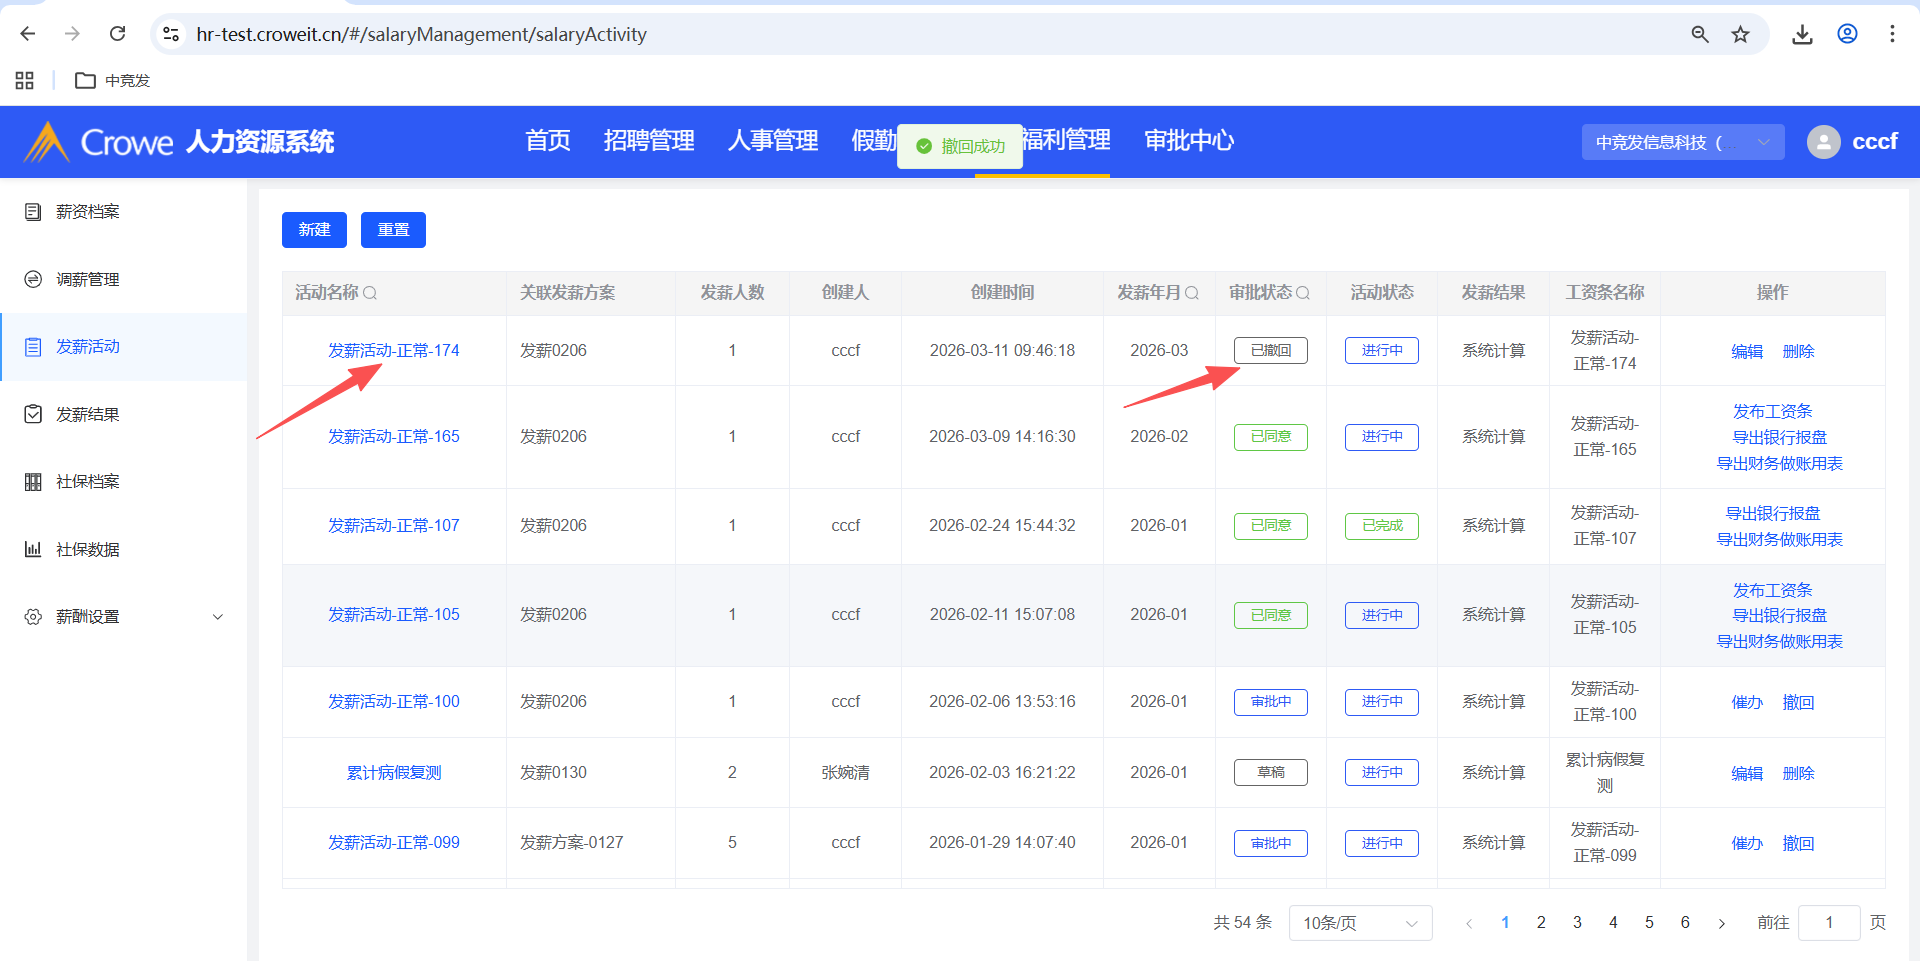
Task: Open 薪资档案 in the sidebar
Action: tap(87, 212)
